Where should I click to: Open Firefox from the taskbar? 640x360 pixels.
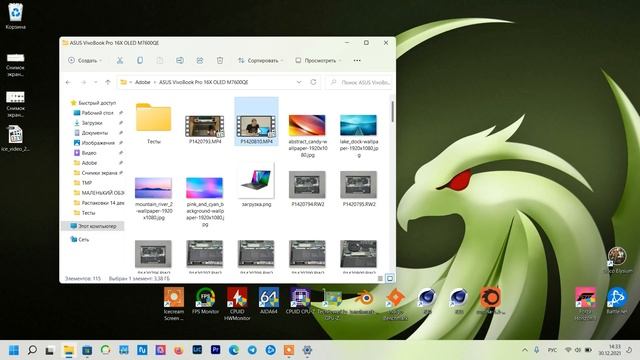click(179, 350)
